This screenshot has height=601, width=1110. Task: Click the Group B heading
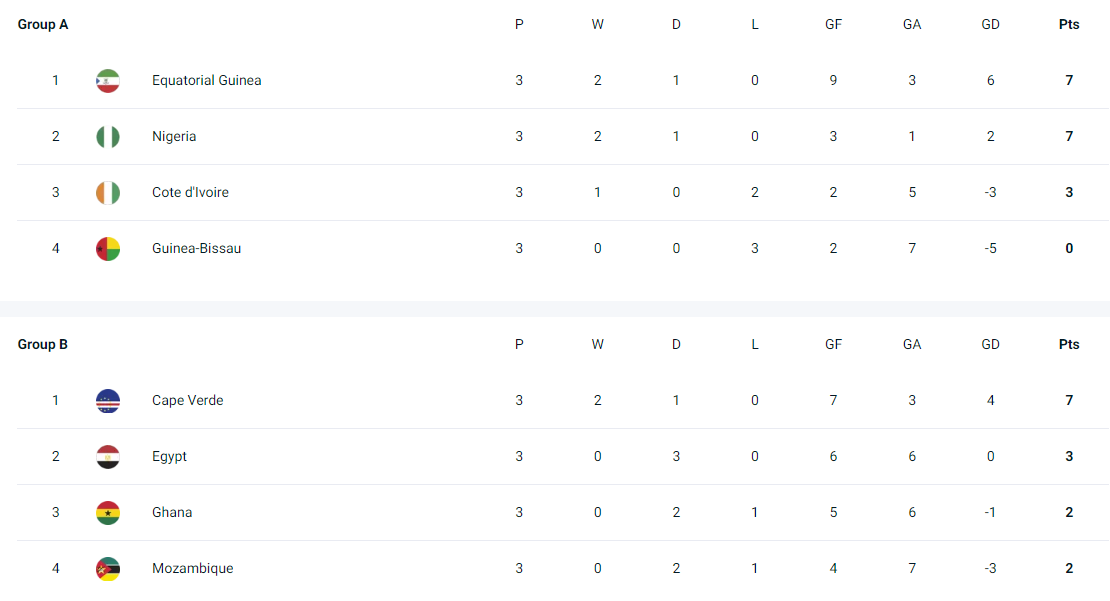[43, 344]
